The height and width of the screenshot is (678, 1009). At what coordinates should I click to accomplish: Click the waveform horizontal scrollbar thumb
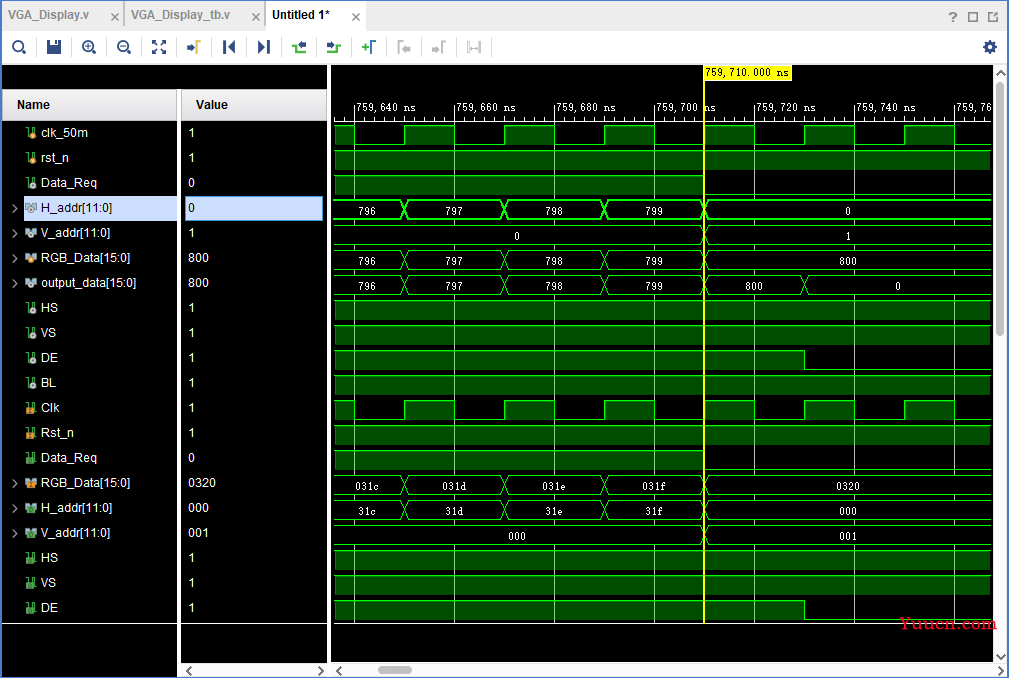pos(394,670)
